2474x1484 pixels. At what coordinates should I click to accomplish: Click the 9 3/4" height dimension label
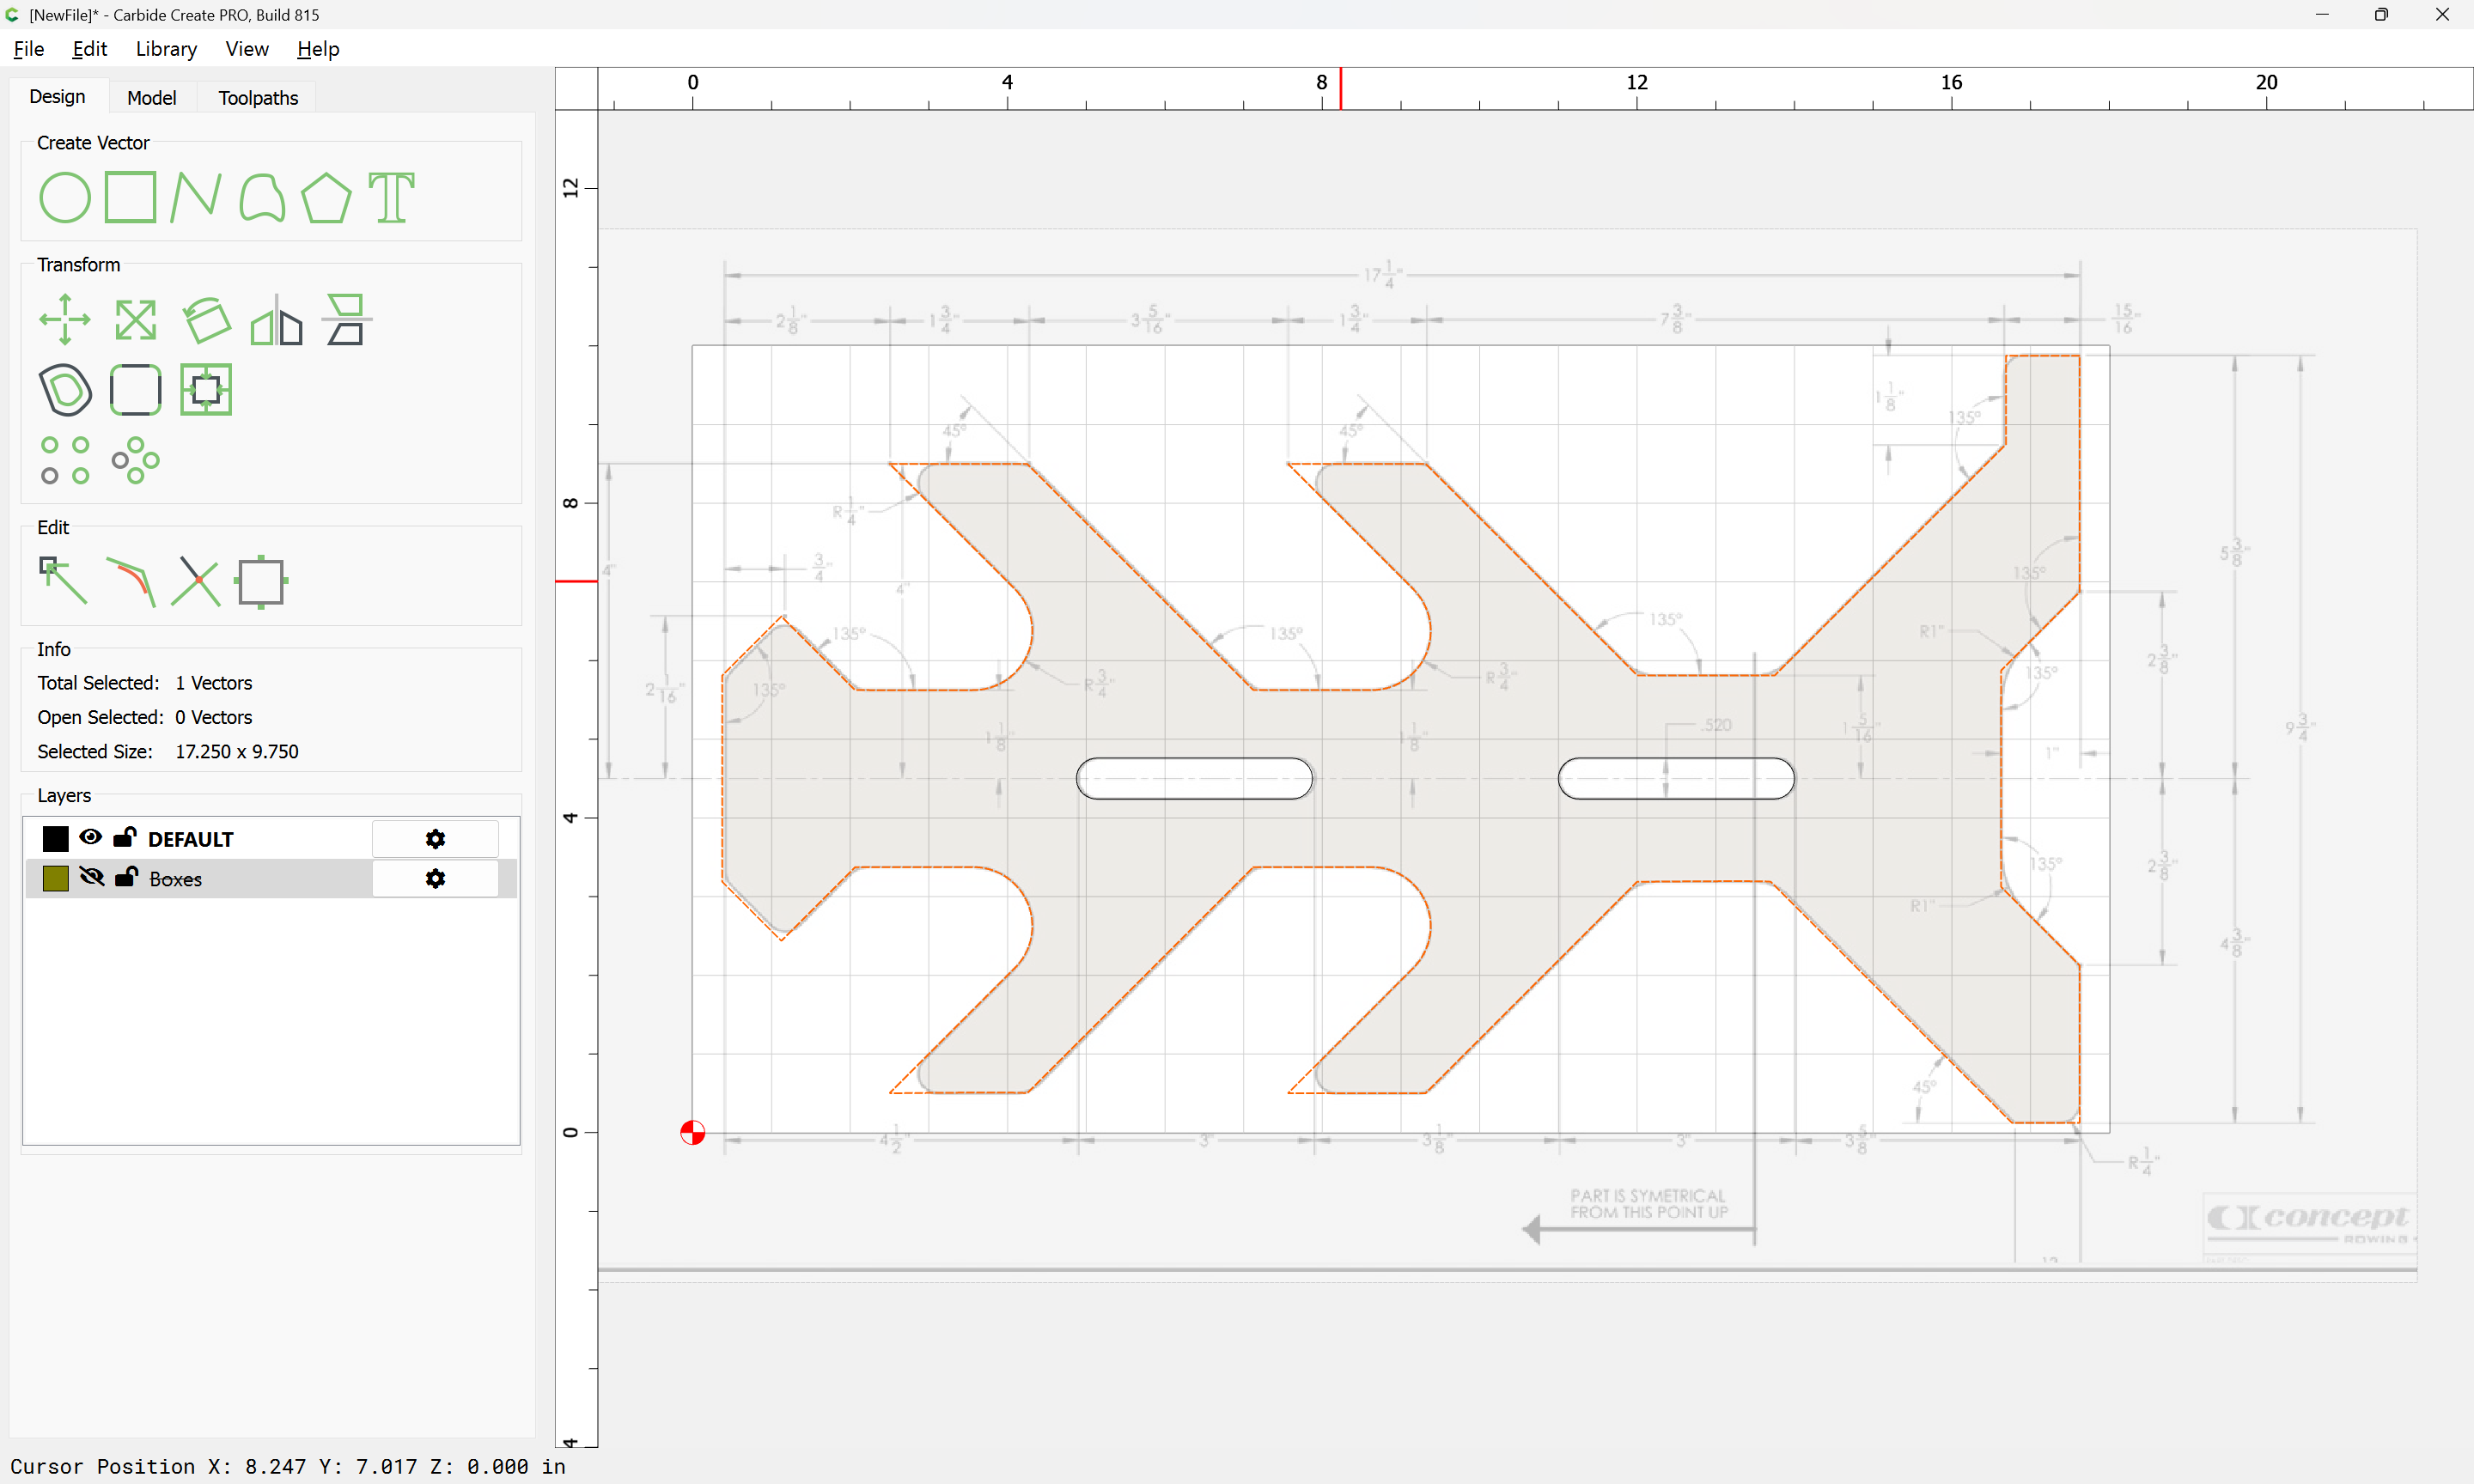click(2300, 728)
